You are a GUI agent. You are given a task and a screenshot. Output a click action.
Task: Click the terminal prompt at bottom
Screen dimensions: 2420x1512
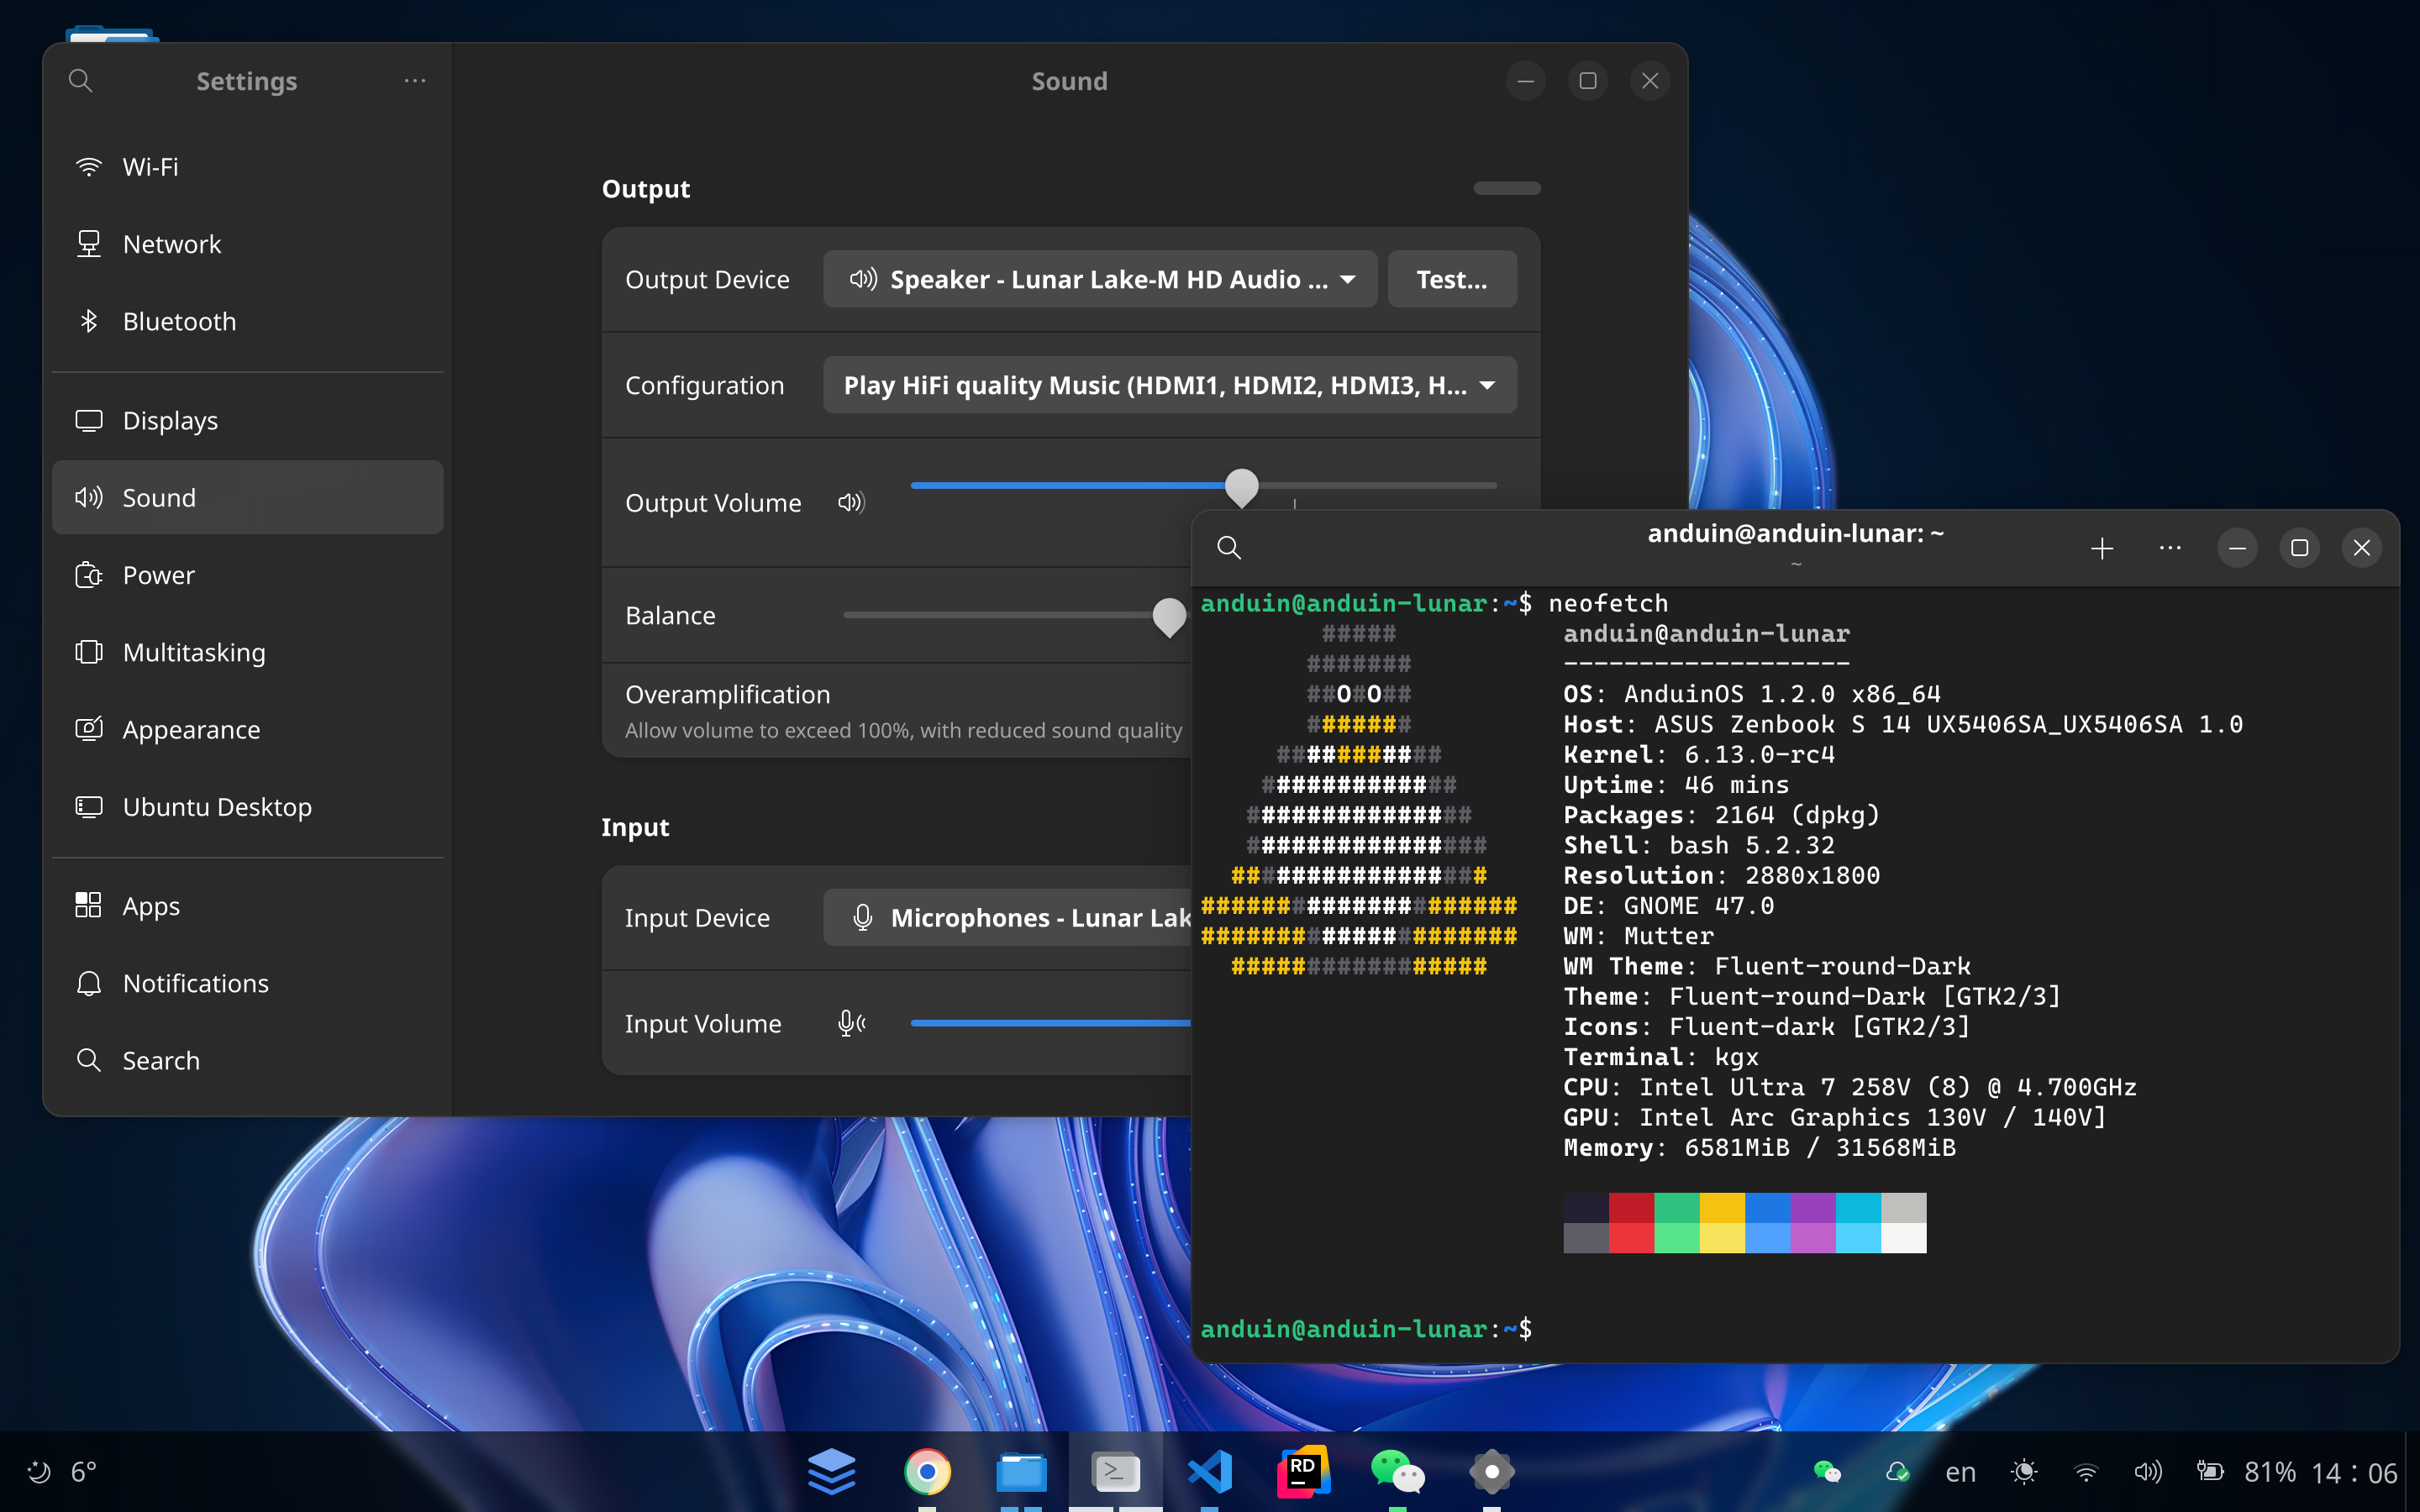pos(1366,1329)
